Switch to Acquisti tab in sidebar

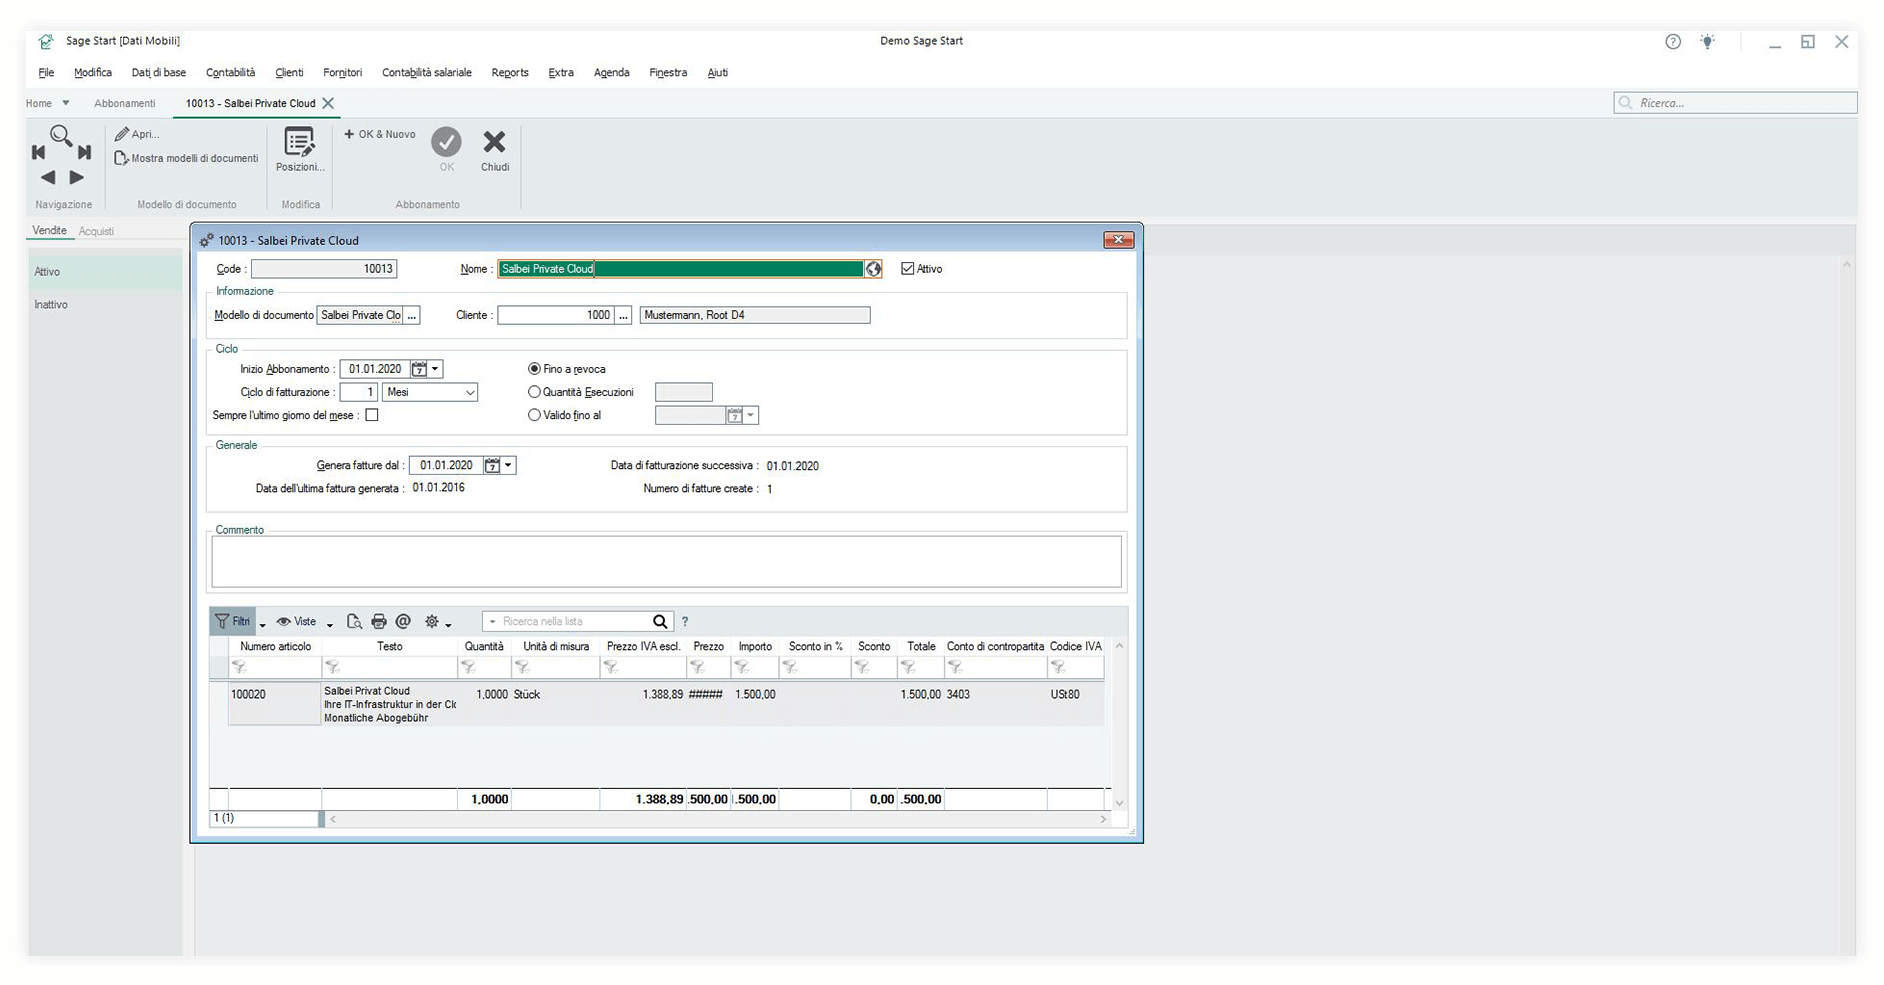(97, 231)
